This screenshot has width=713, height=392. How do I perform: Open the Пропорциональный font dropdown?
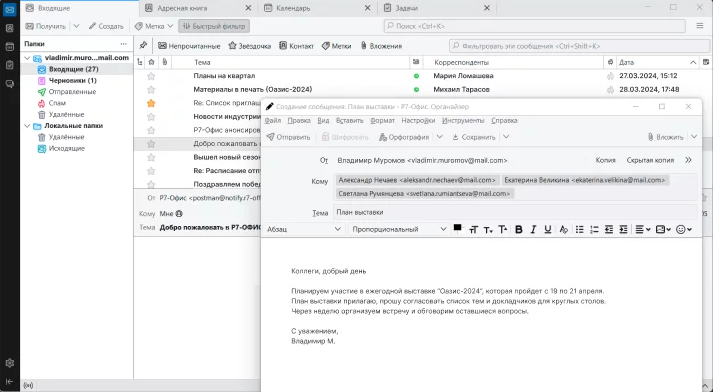(399, 229)
